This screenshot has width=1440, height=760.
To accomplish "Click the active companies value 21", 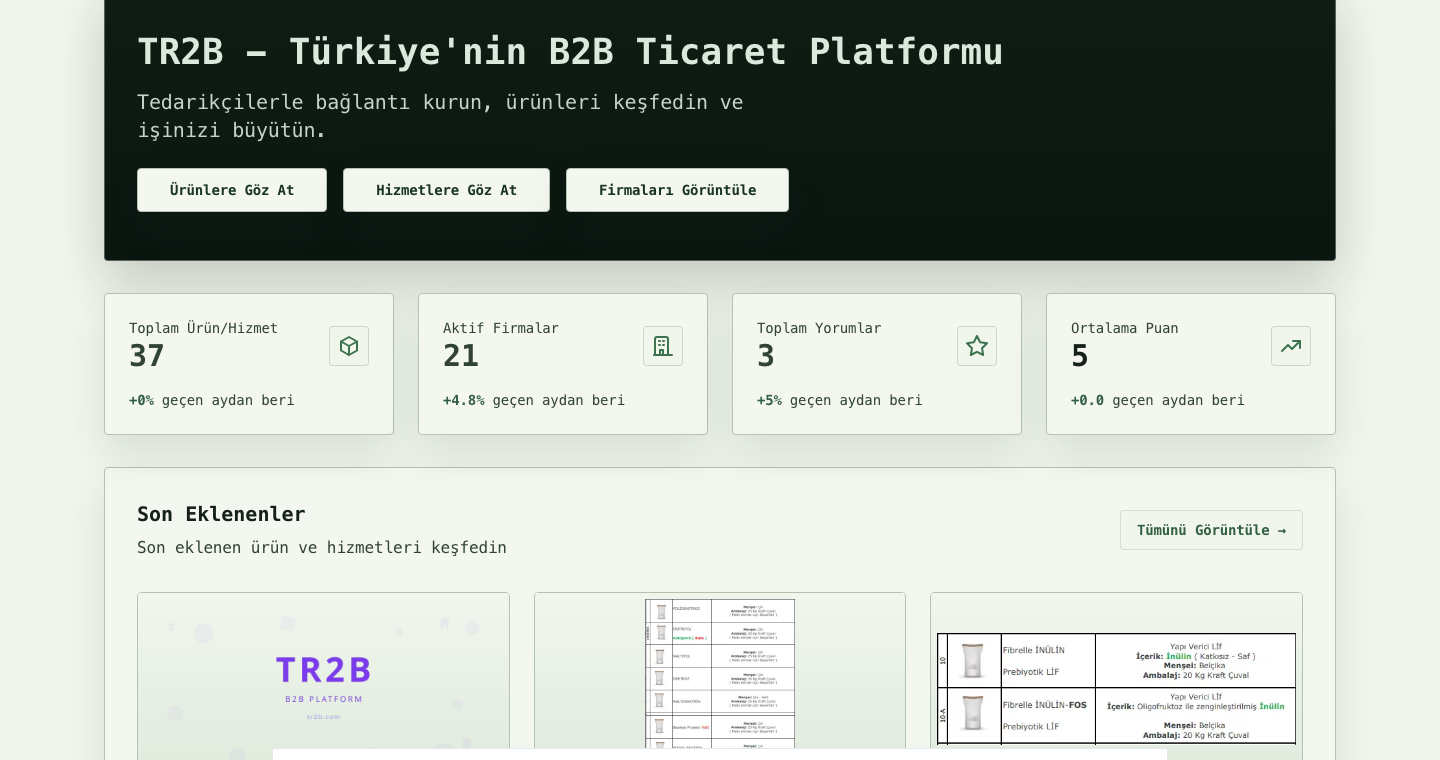I will 461,356.
